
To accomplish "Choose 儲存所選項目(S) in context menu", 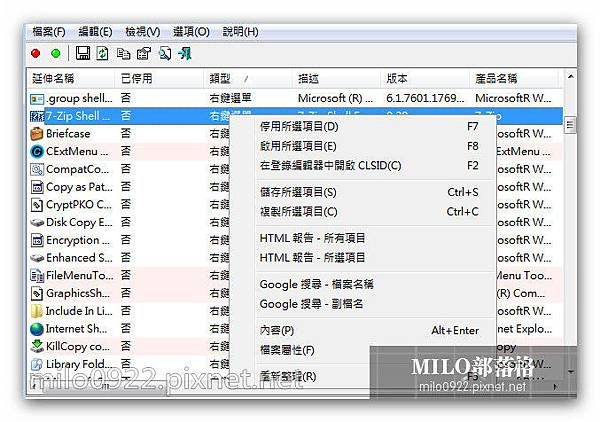I will pos(369,192).
